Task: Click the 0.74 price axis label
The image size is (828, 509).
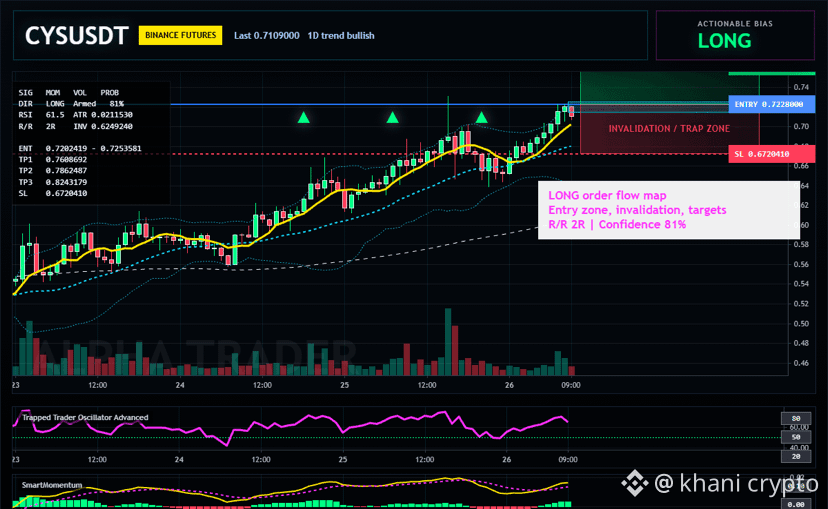Action: pos(801,87)
